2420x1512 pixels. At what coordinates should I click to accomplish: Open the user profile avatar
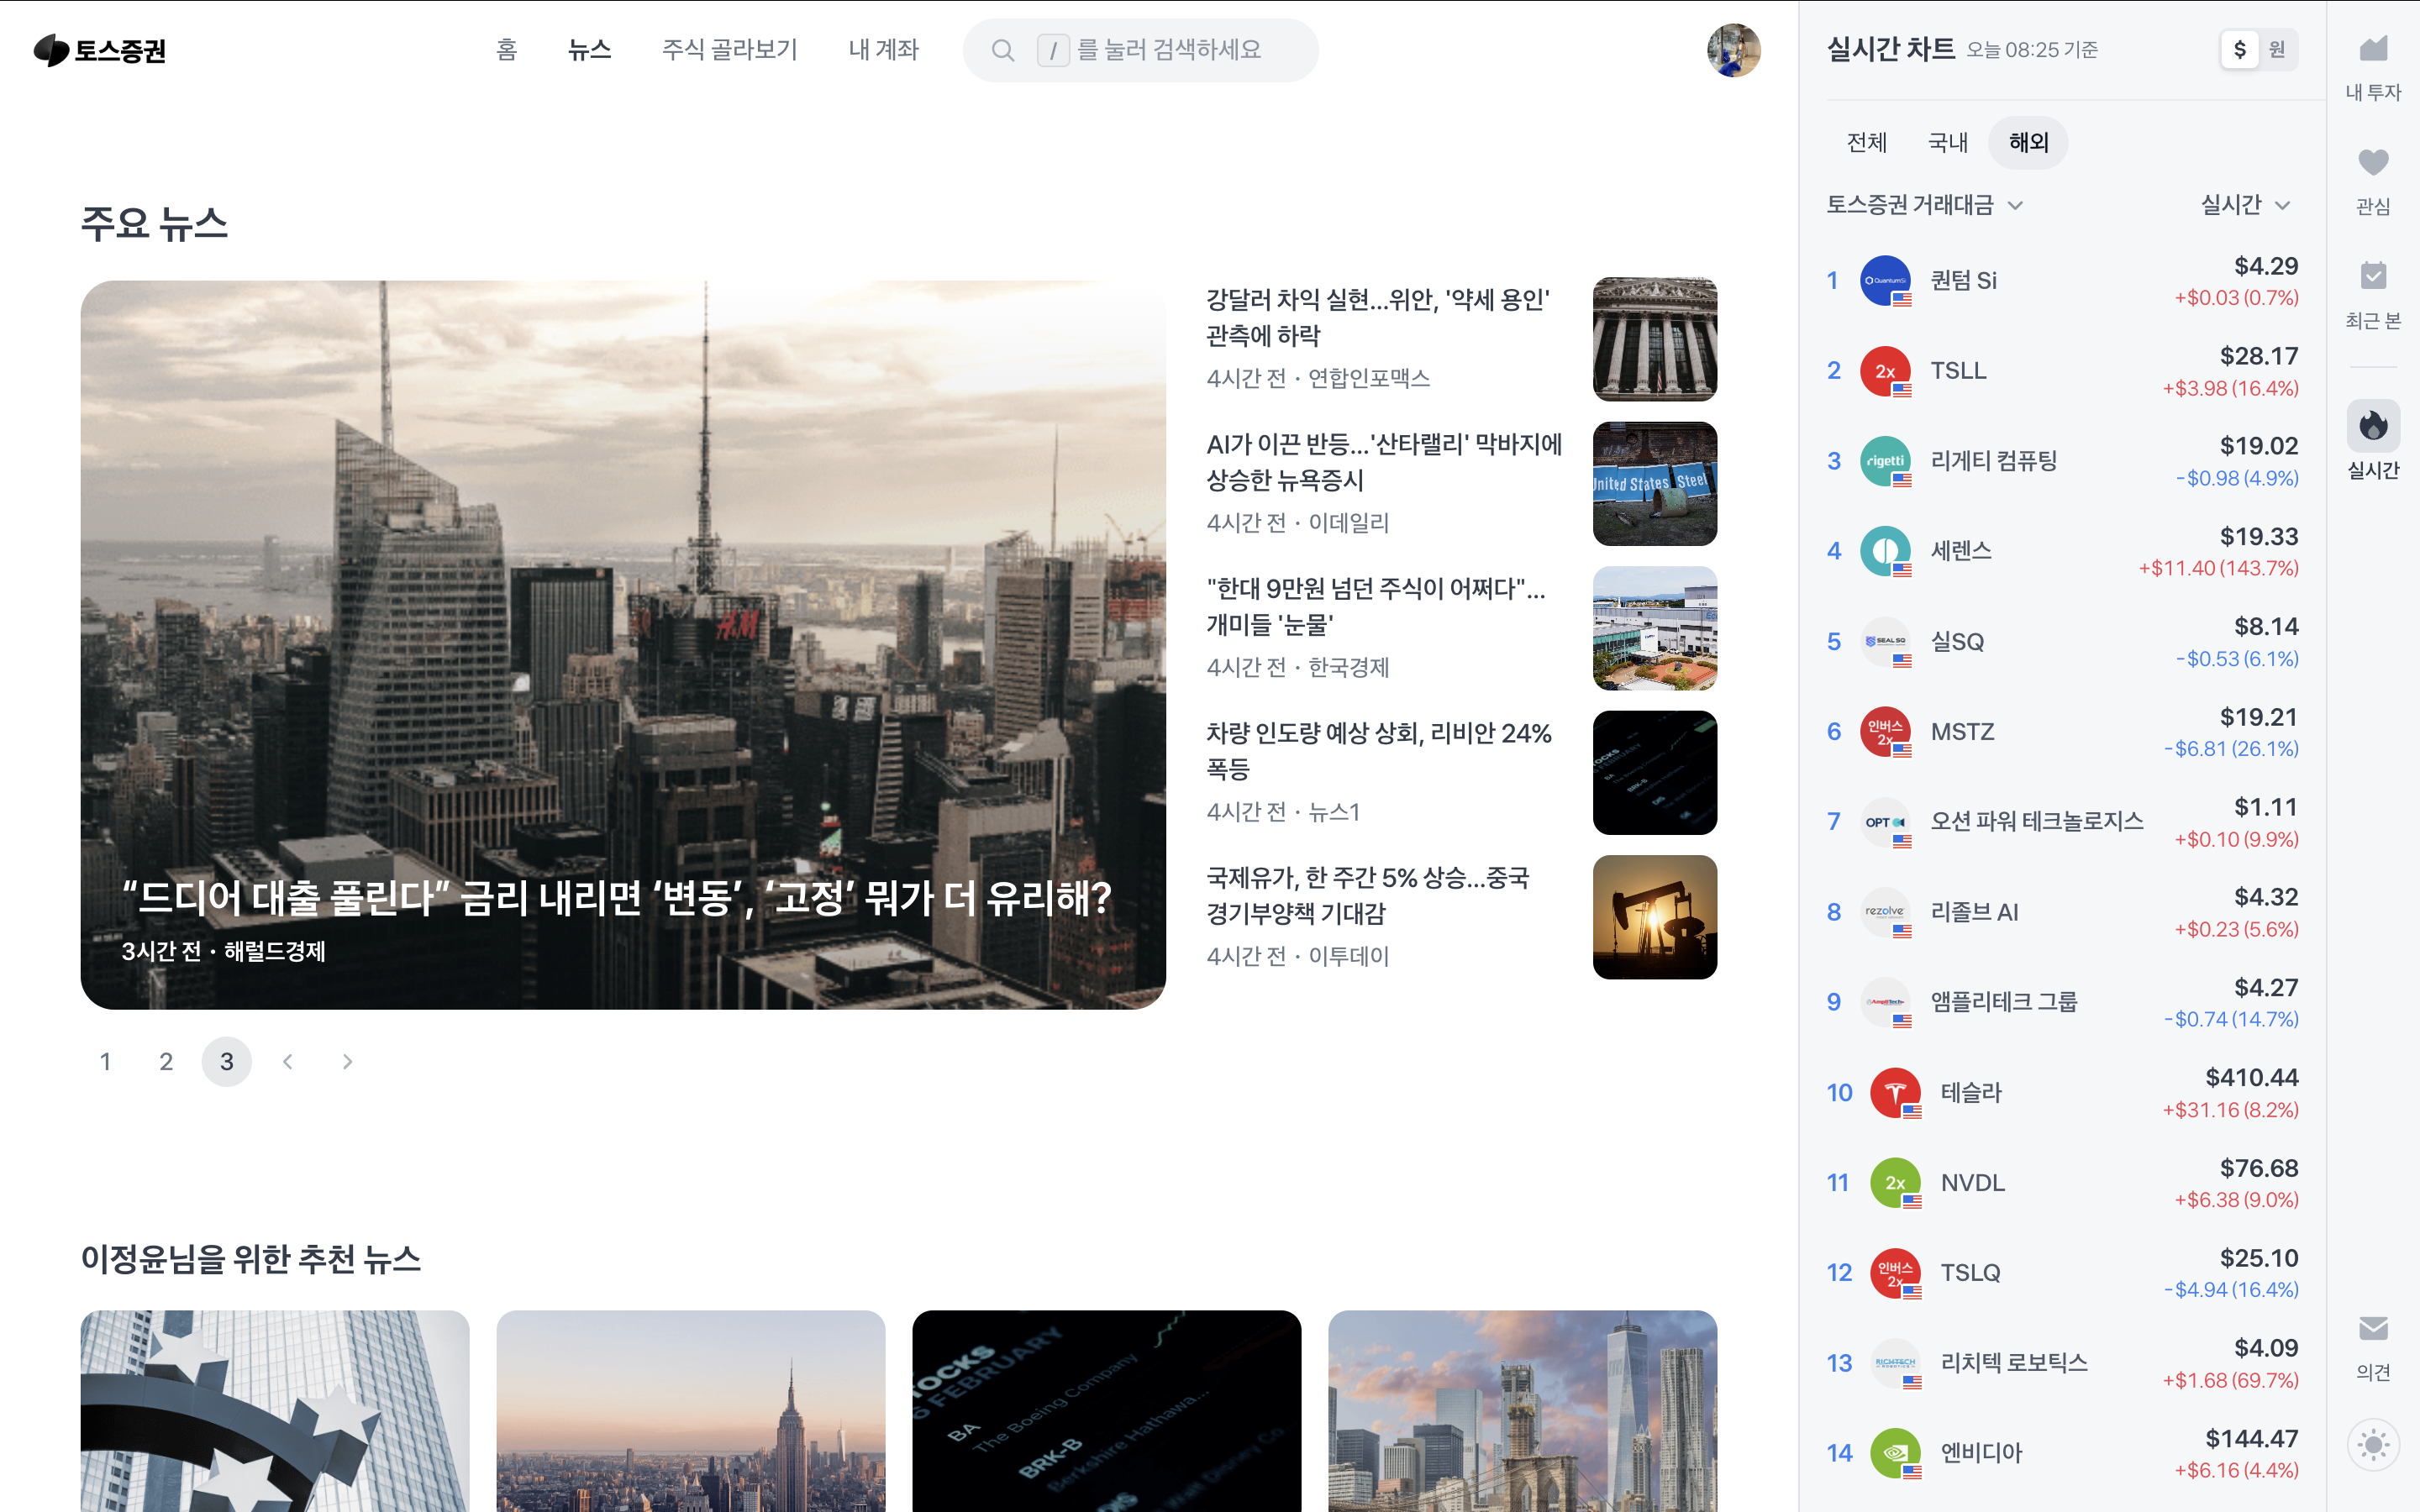pos(1733,50)
